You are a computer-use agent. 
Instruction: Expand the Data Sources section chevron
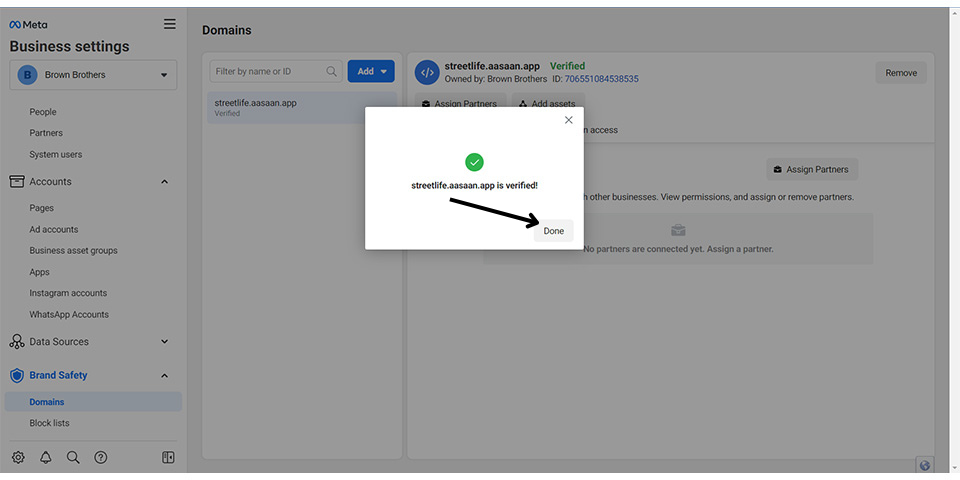click(164, 342)
